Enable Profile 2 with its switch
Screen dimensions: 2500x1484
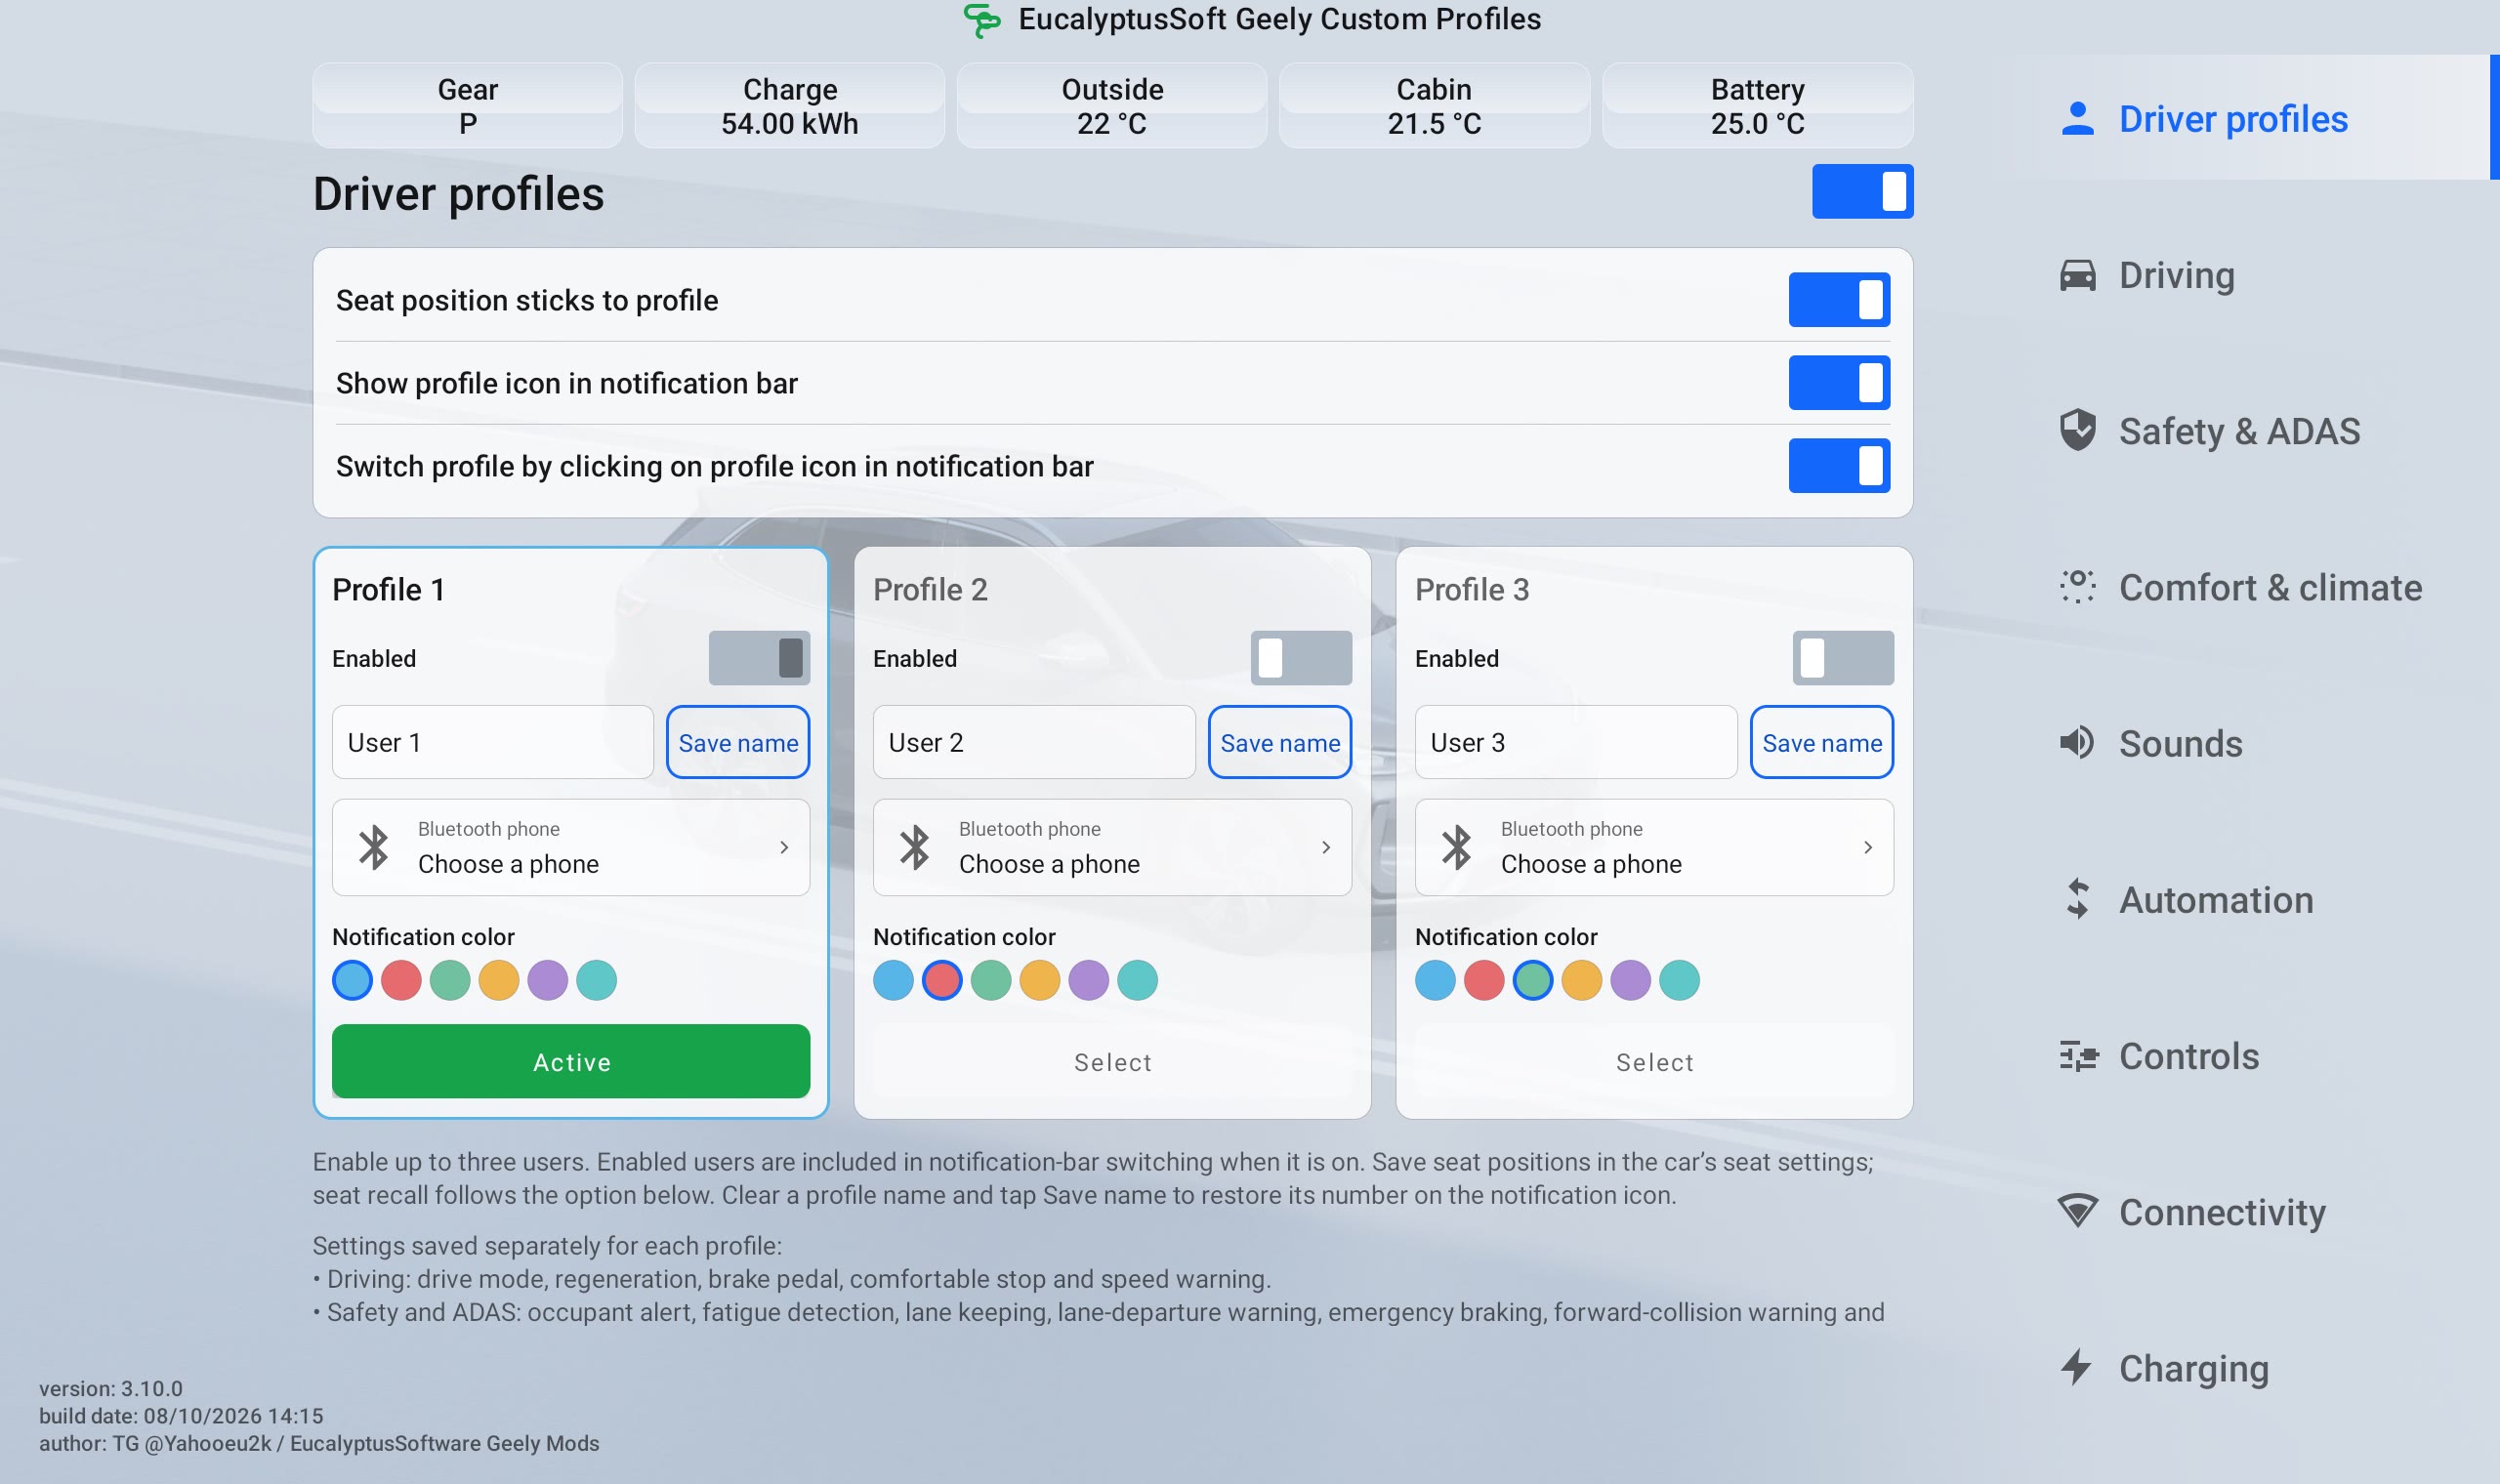tap(1301, 658)
